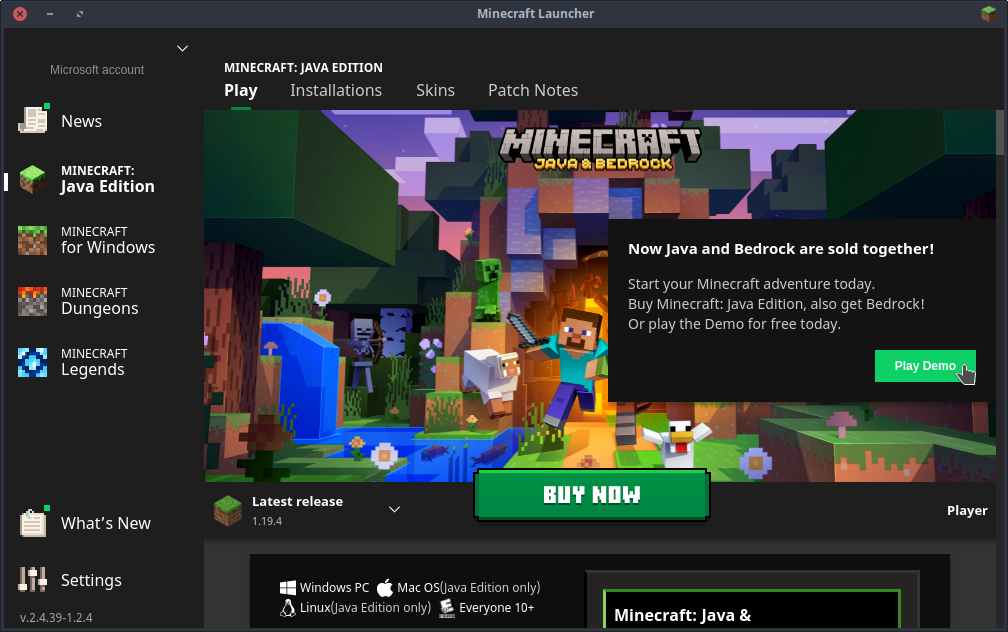Image resolution: width=1008 pixels, height=632 pixels.
Task: Click the Windows PC logo icon
Action: (287, 587)
